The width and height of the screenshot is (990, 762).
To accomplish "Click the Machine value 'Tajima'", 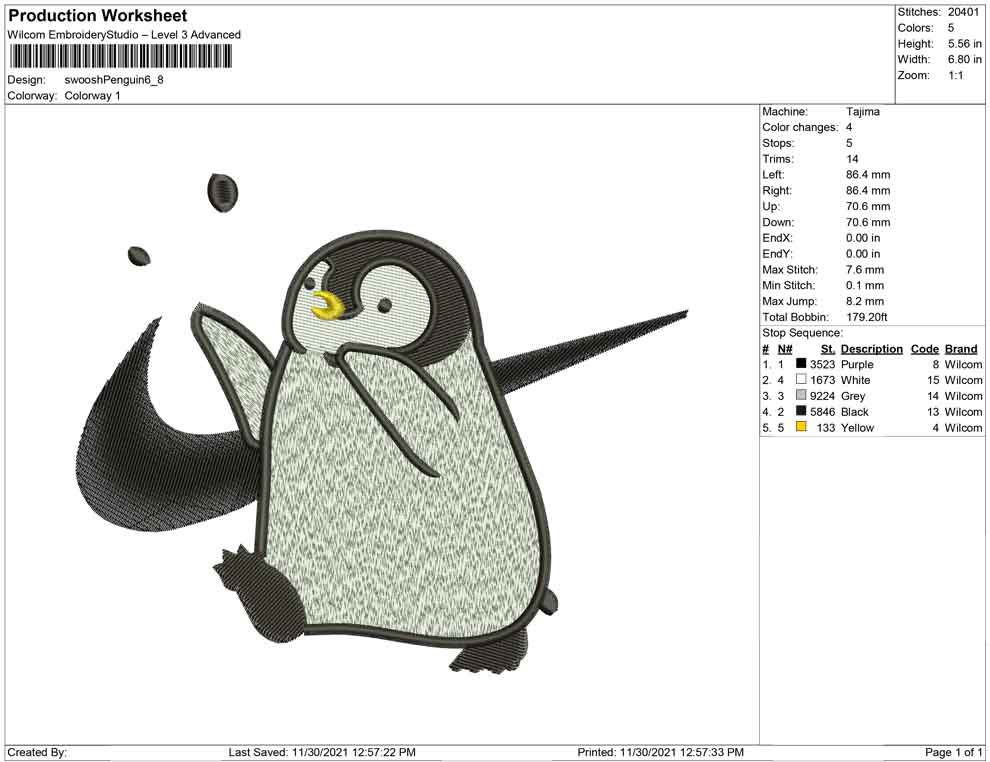I will [x=862, y=111].
